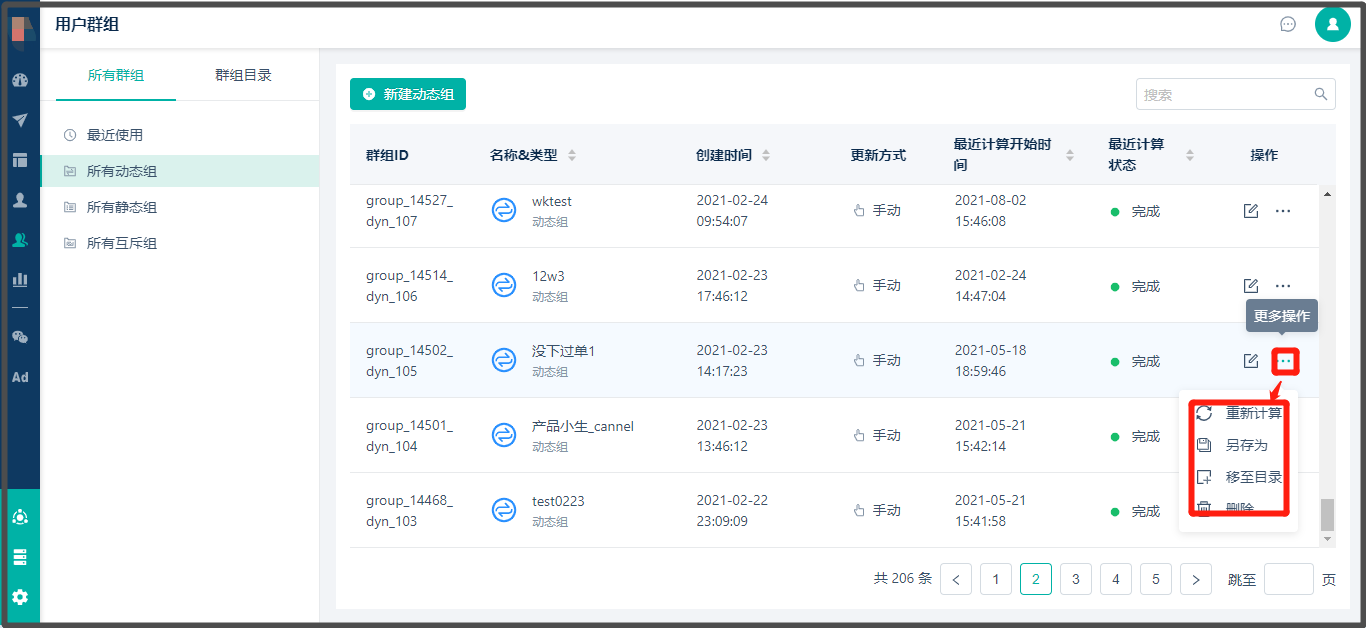The height and width of the screenshot is (628, 1366).
Task: Click the sync icon of the test0223 row
Action: pyautogui.click(x=504, y=510)
